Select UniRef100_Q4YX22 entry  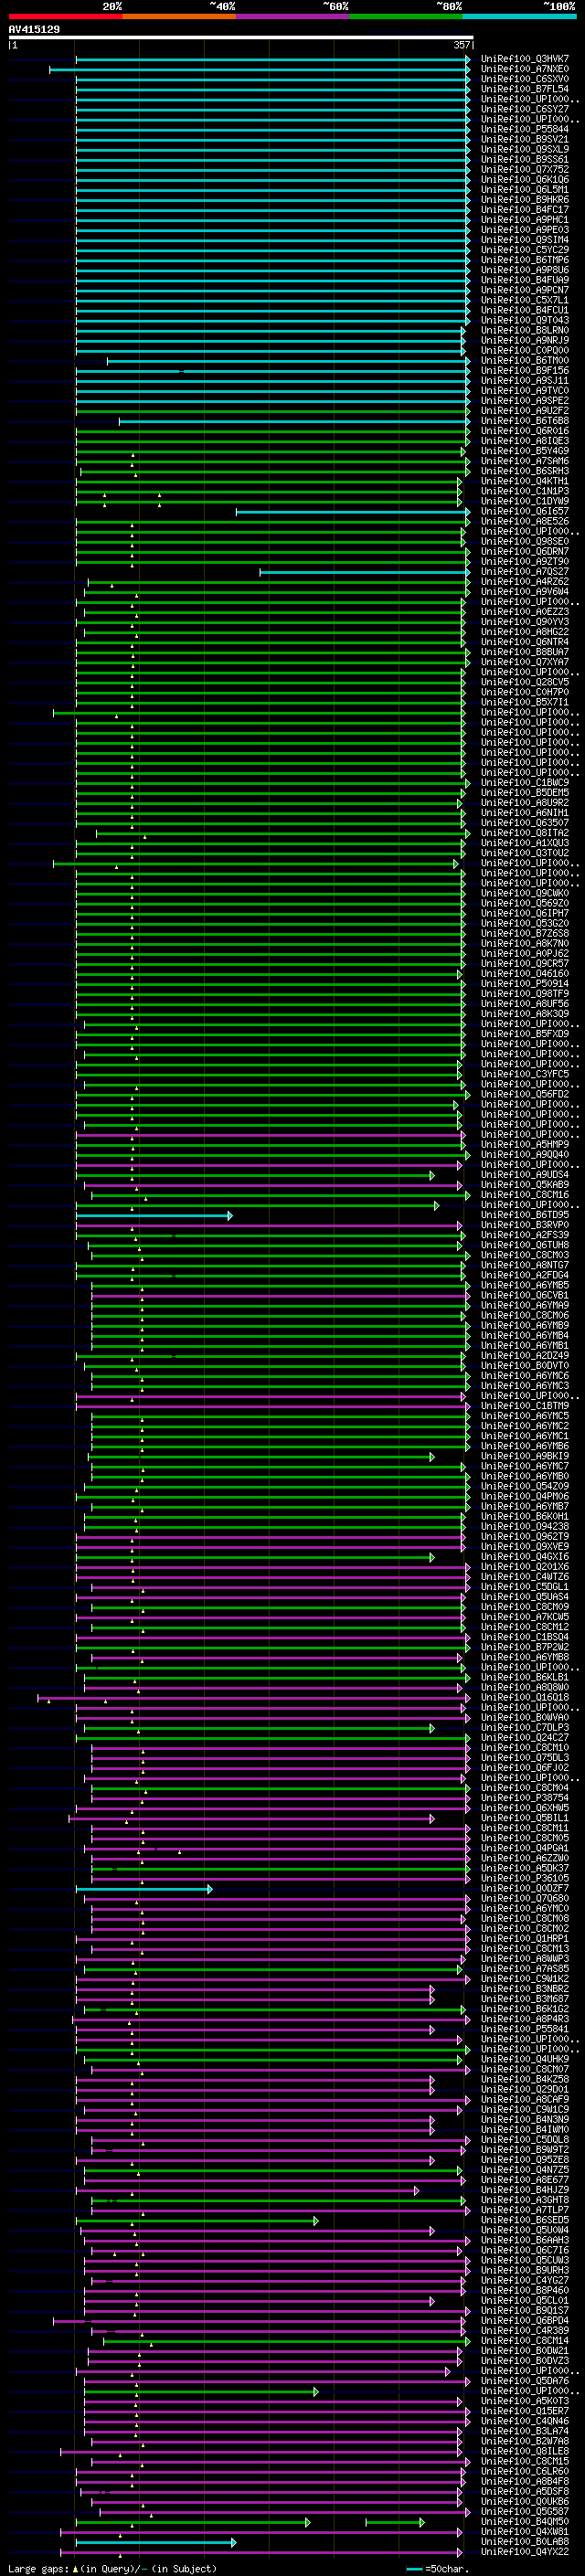click(525, 2552)
